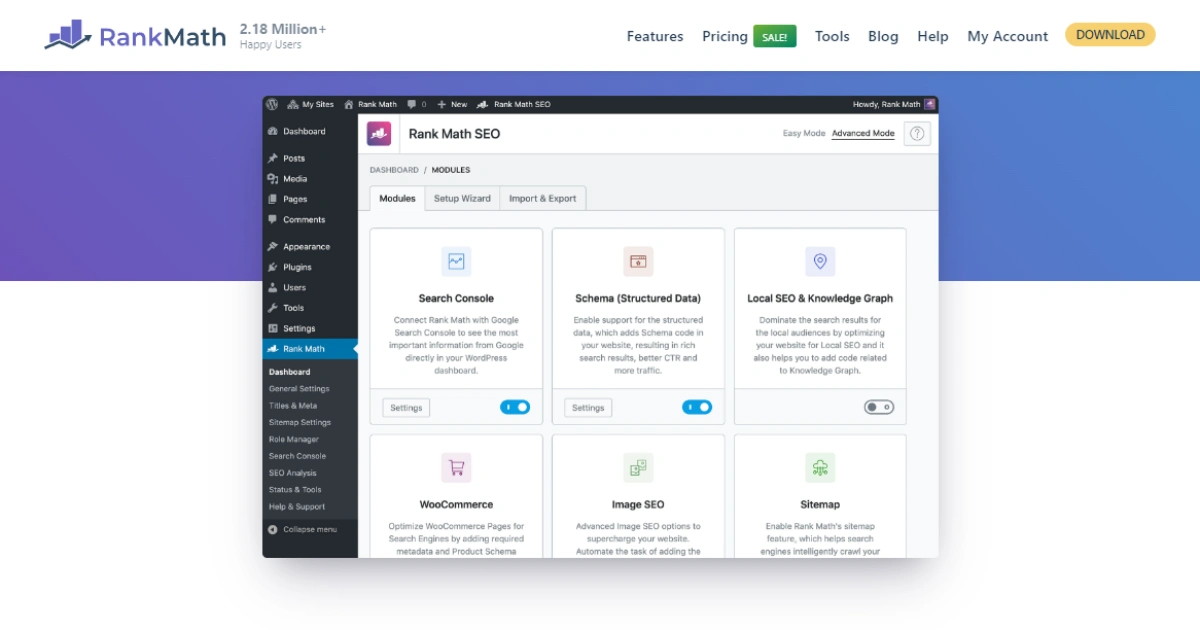Open Schema module Settings button
The image size is (1200, 630).
588,408
